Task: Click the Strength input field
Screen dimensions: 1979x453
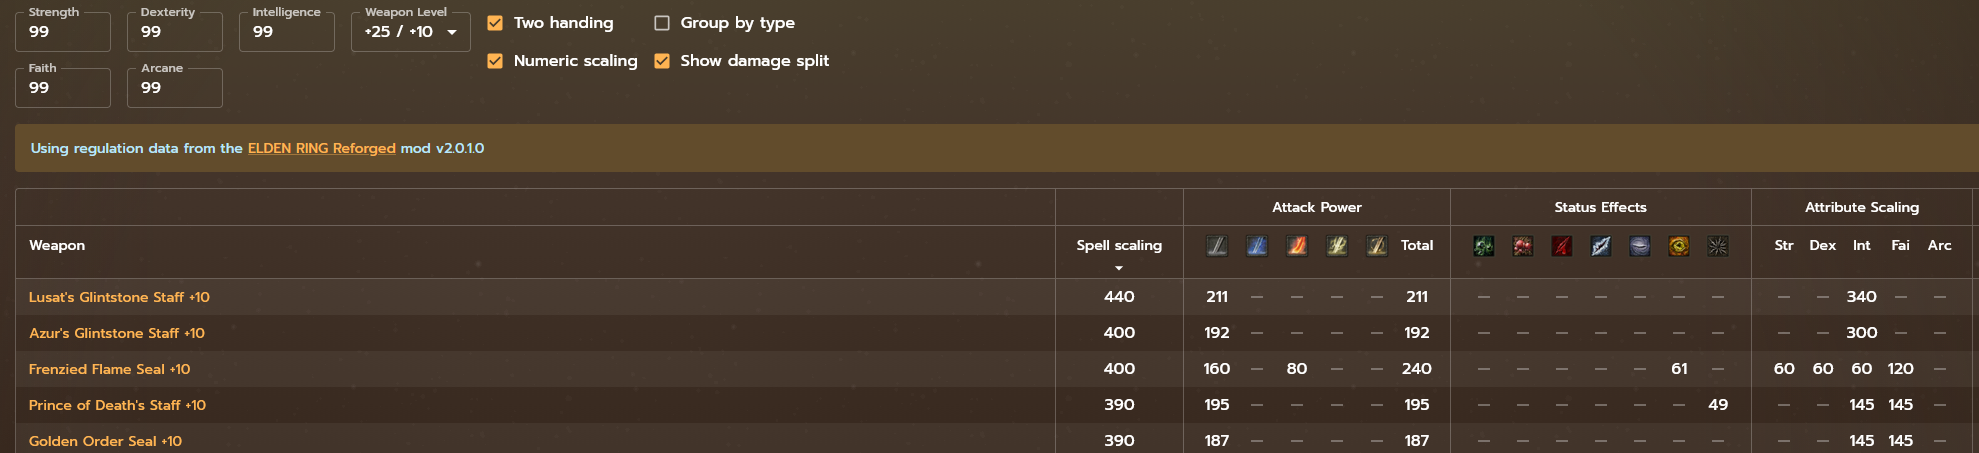Action: click(x=62, y=32)
